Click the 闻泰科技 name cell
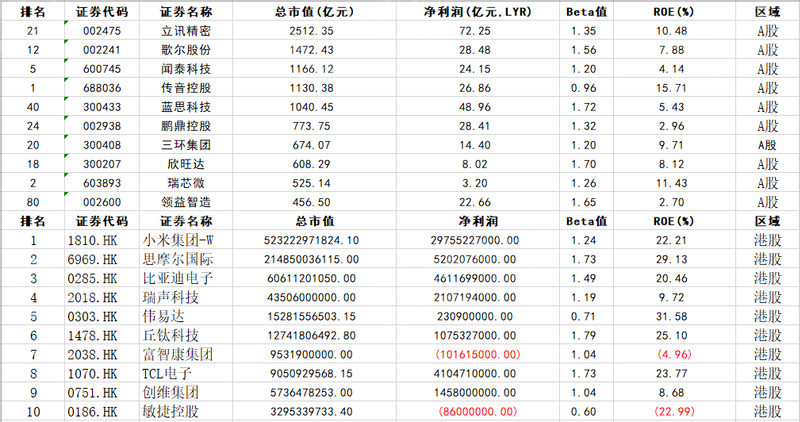 point(186,69)
